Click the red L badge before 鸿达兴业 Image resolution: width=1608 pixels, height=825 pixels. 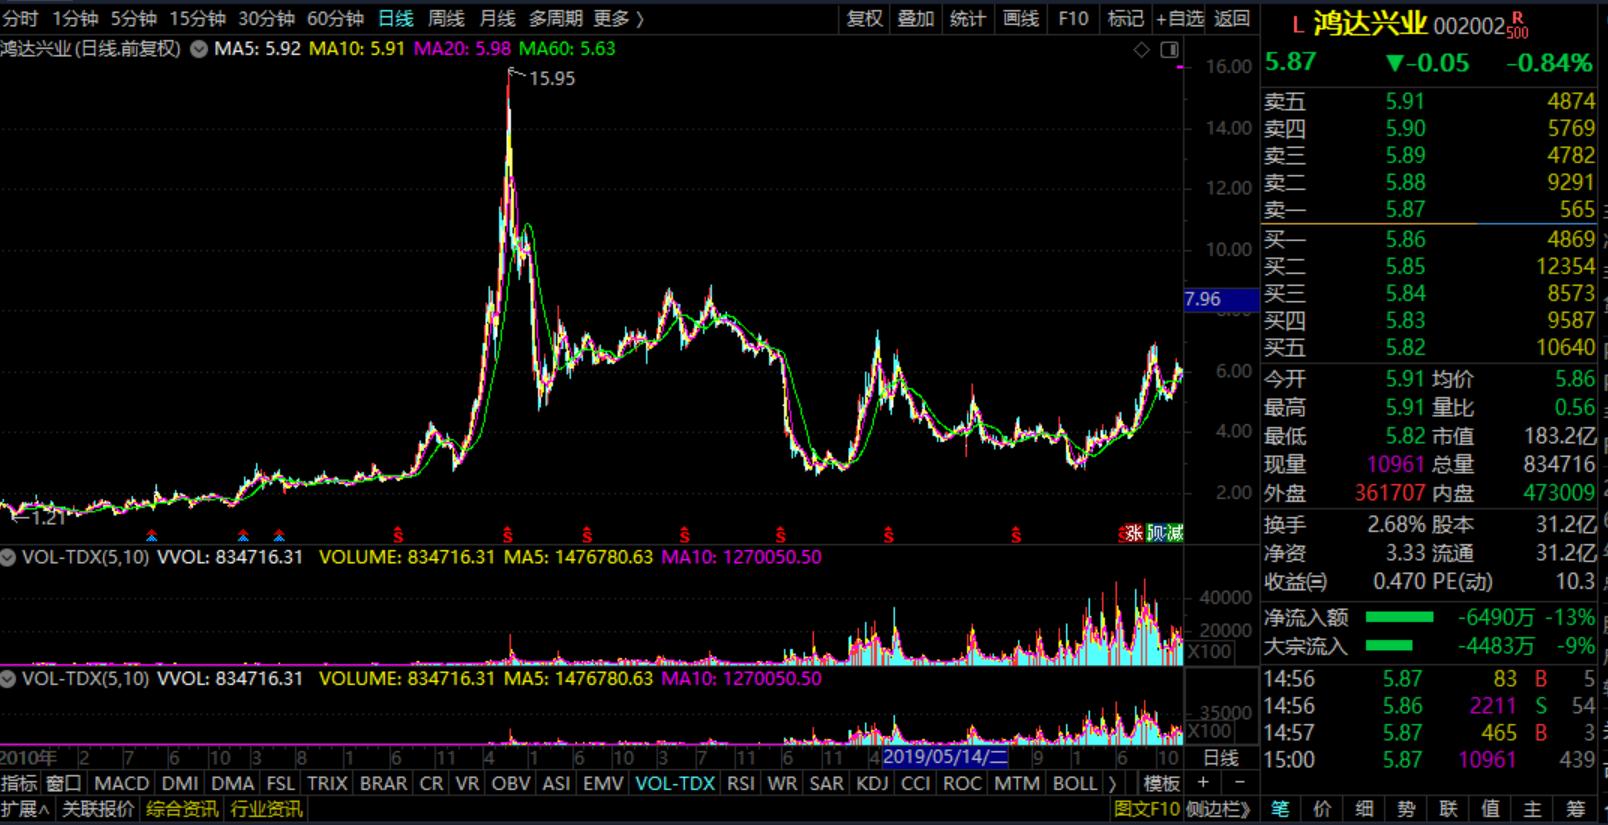[1298, 25]
